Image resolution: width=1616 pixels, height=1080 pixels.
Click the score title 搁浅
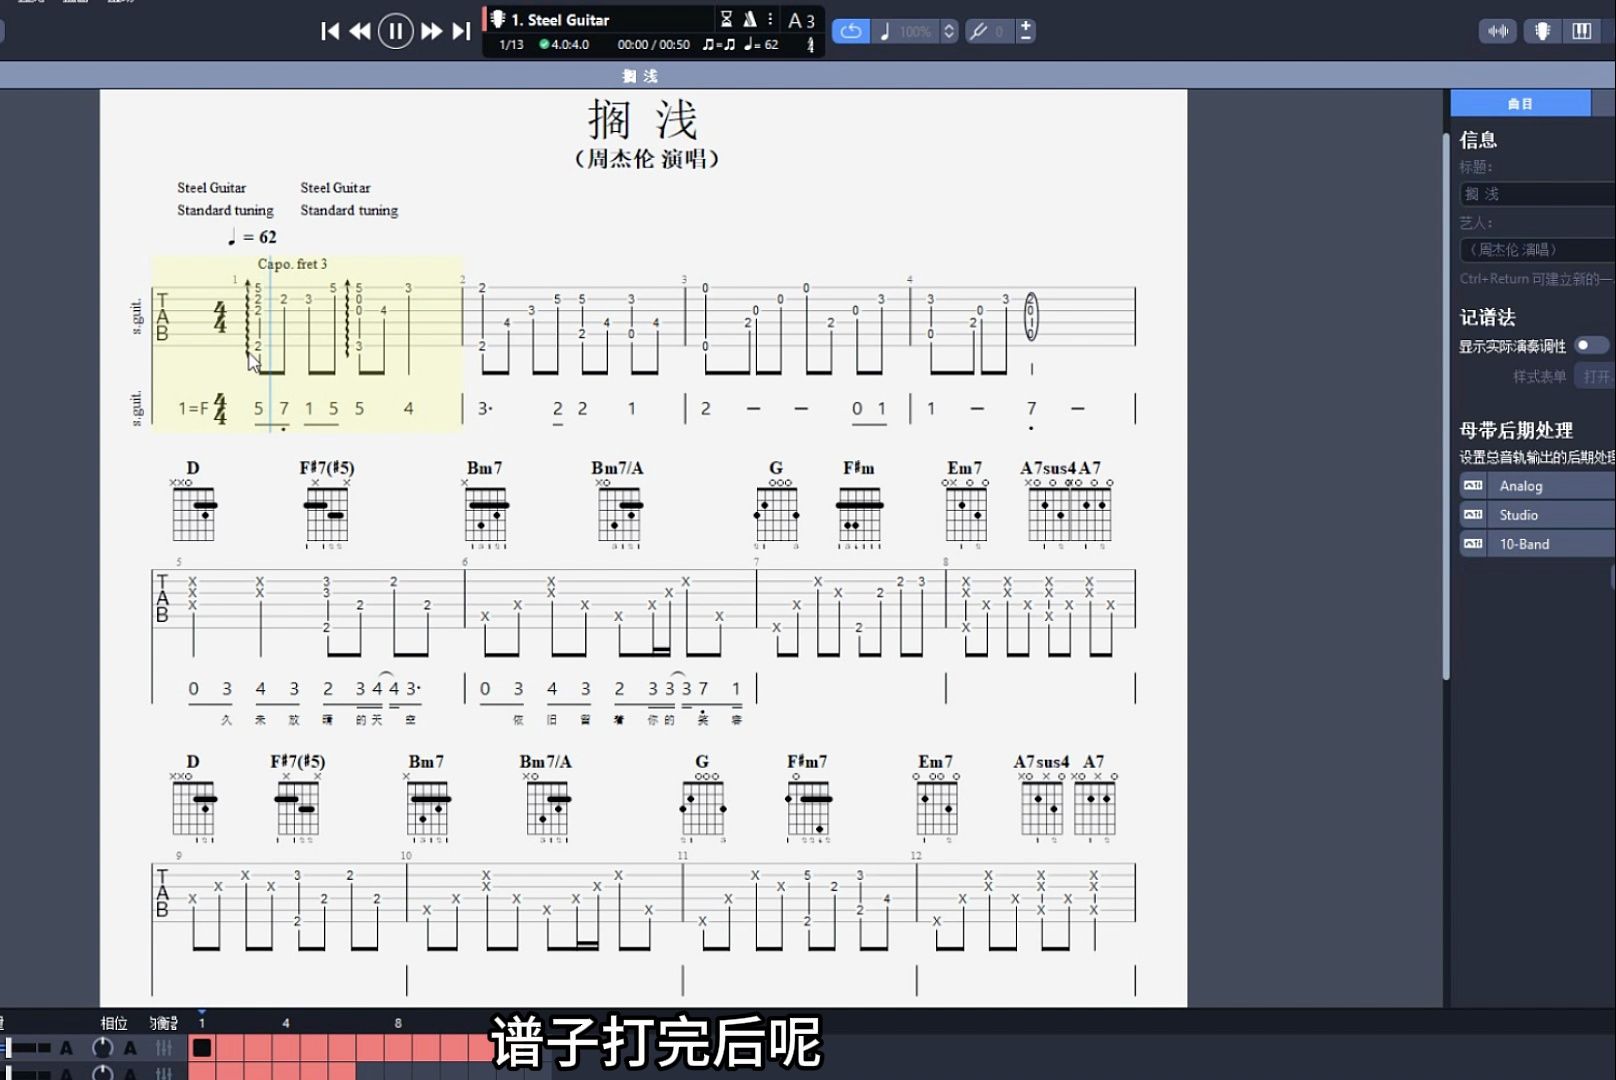coord(643,120)
